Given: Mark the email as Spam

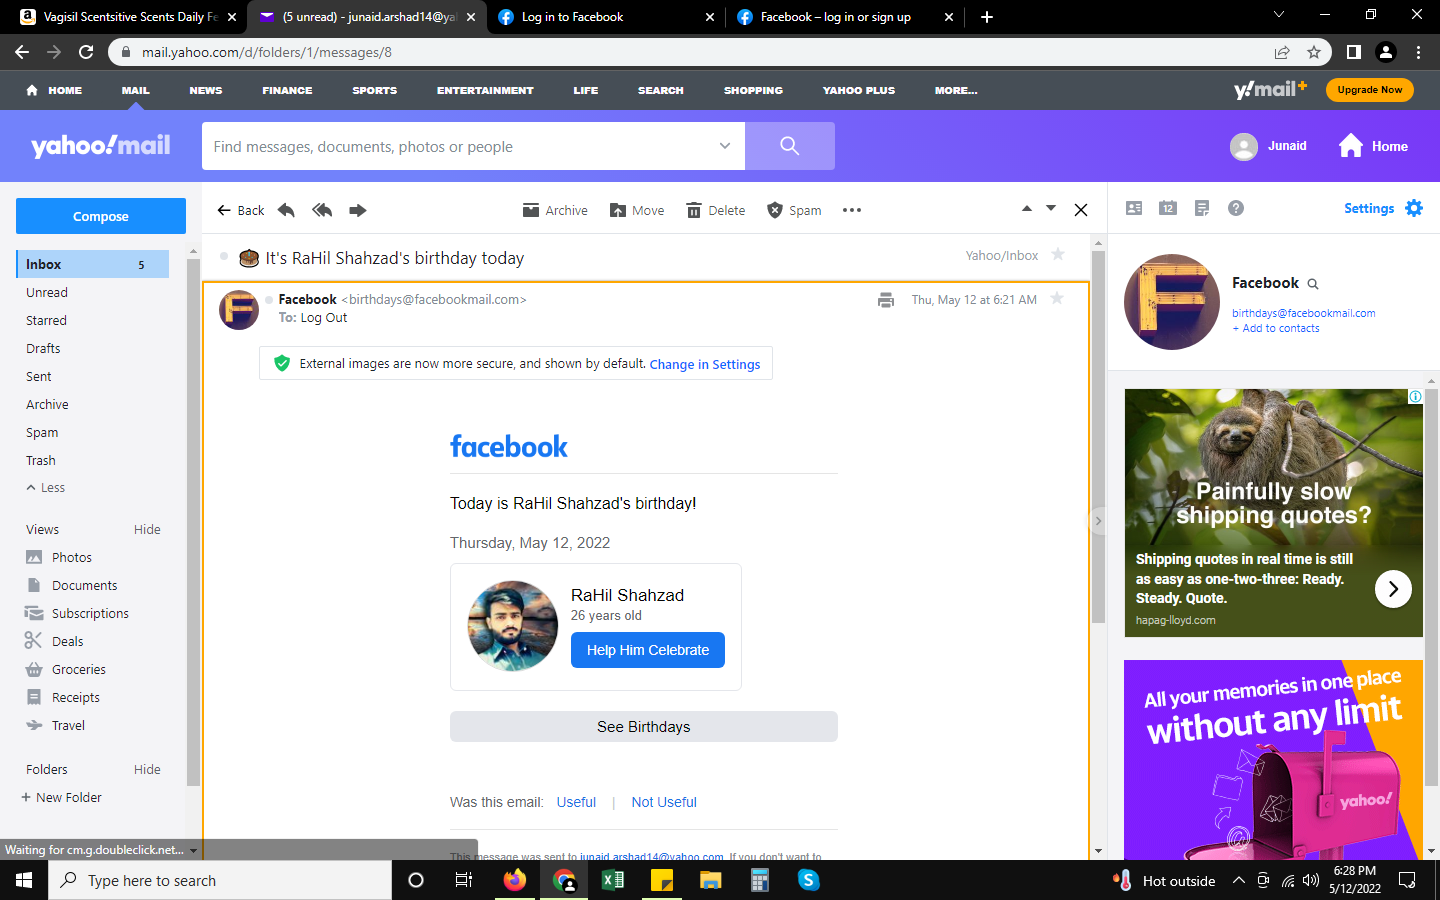Looking at the screenshot, I should (794, 210).
